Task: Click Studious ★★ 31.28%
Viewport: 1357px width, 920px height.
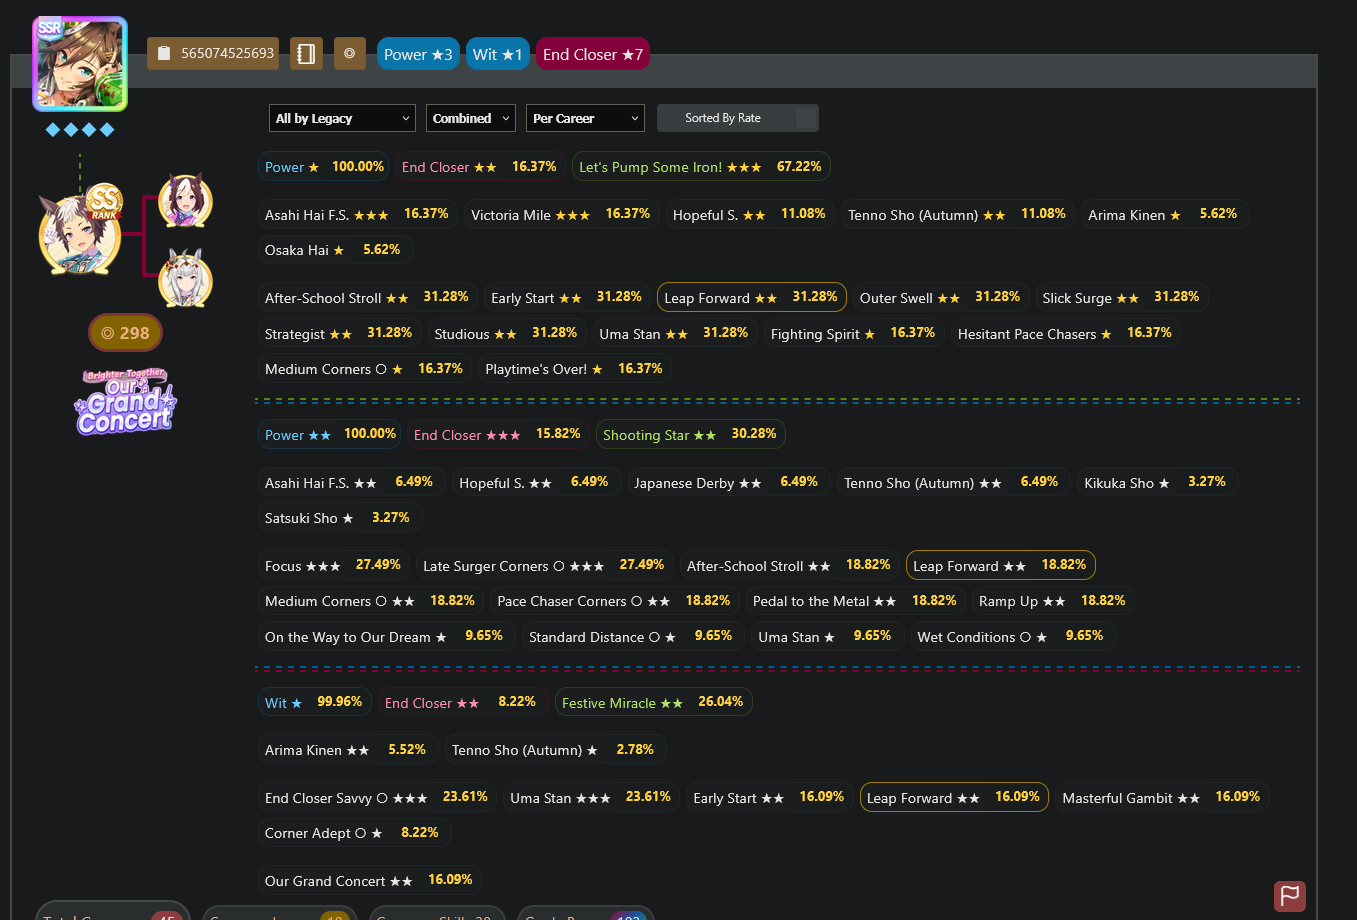Action: (506, 333)
